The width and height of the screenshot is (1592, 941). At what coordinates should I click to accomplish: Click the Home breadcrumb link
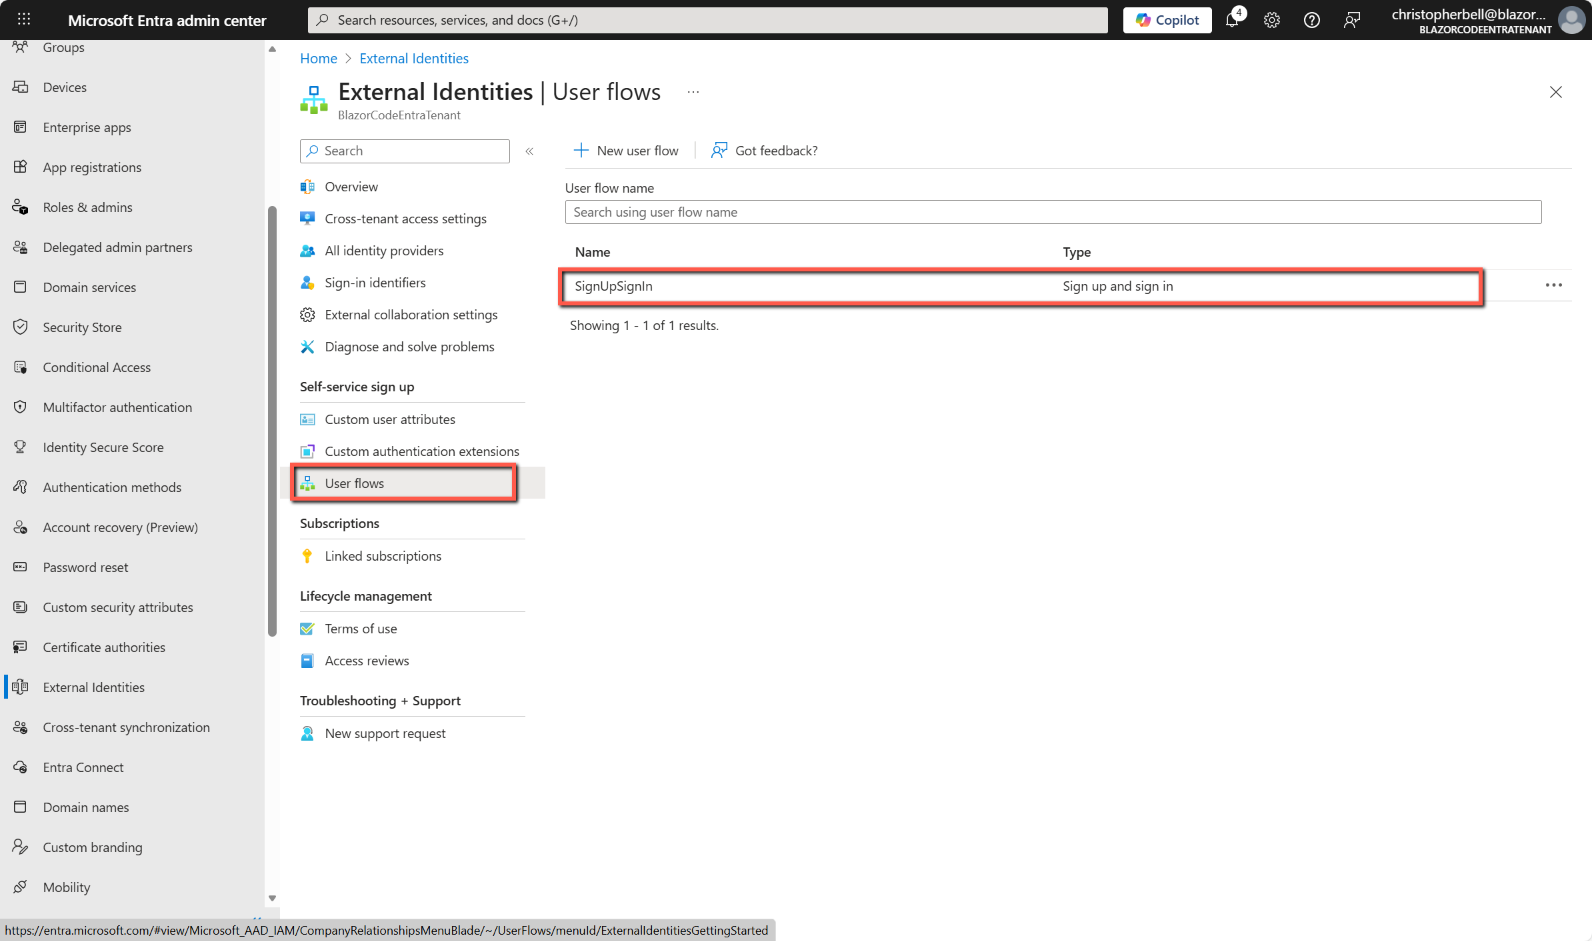[318, 59]
